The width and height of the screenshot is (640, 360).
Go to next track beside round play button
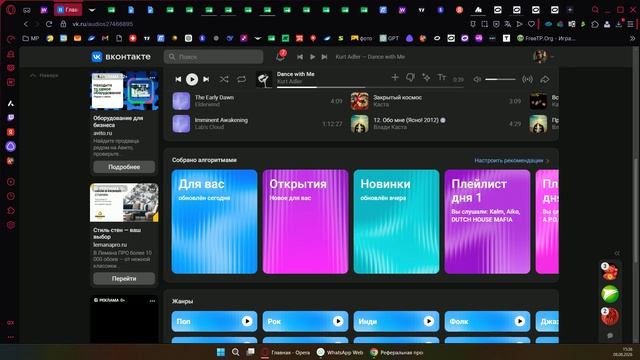tap(206, 79)
